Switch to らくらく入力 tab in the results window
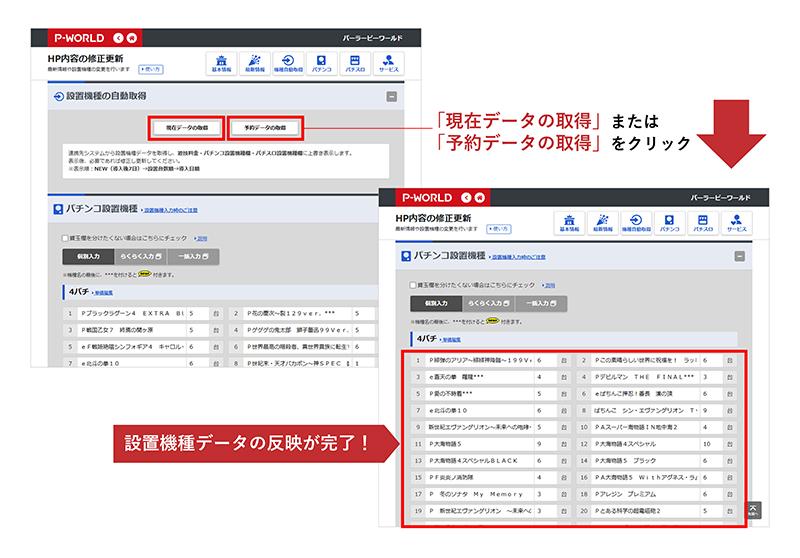Viewport: 800px width, 558px height. coord(487,303)
